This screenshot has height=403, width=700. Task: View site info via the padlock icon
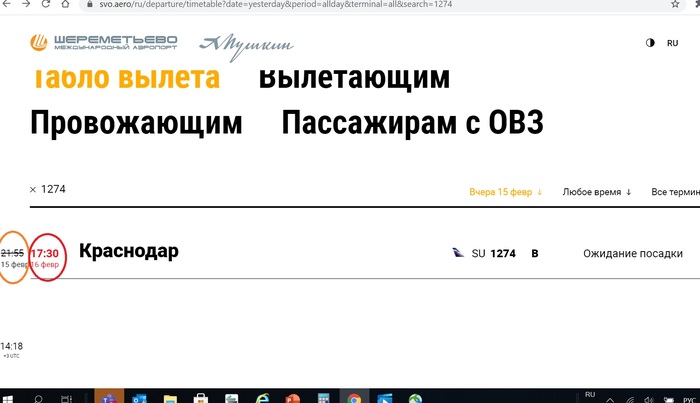click(x=90, y=4)
